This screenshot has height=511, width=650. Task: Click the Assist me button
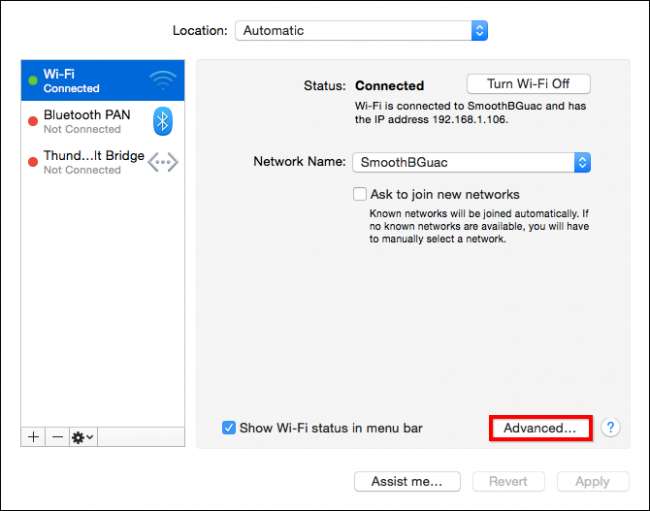[x=407, y=481]
